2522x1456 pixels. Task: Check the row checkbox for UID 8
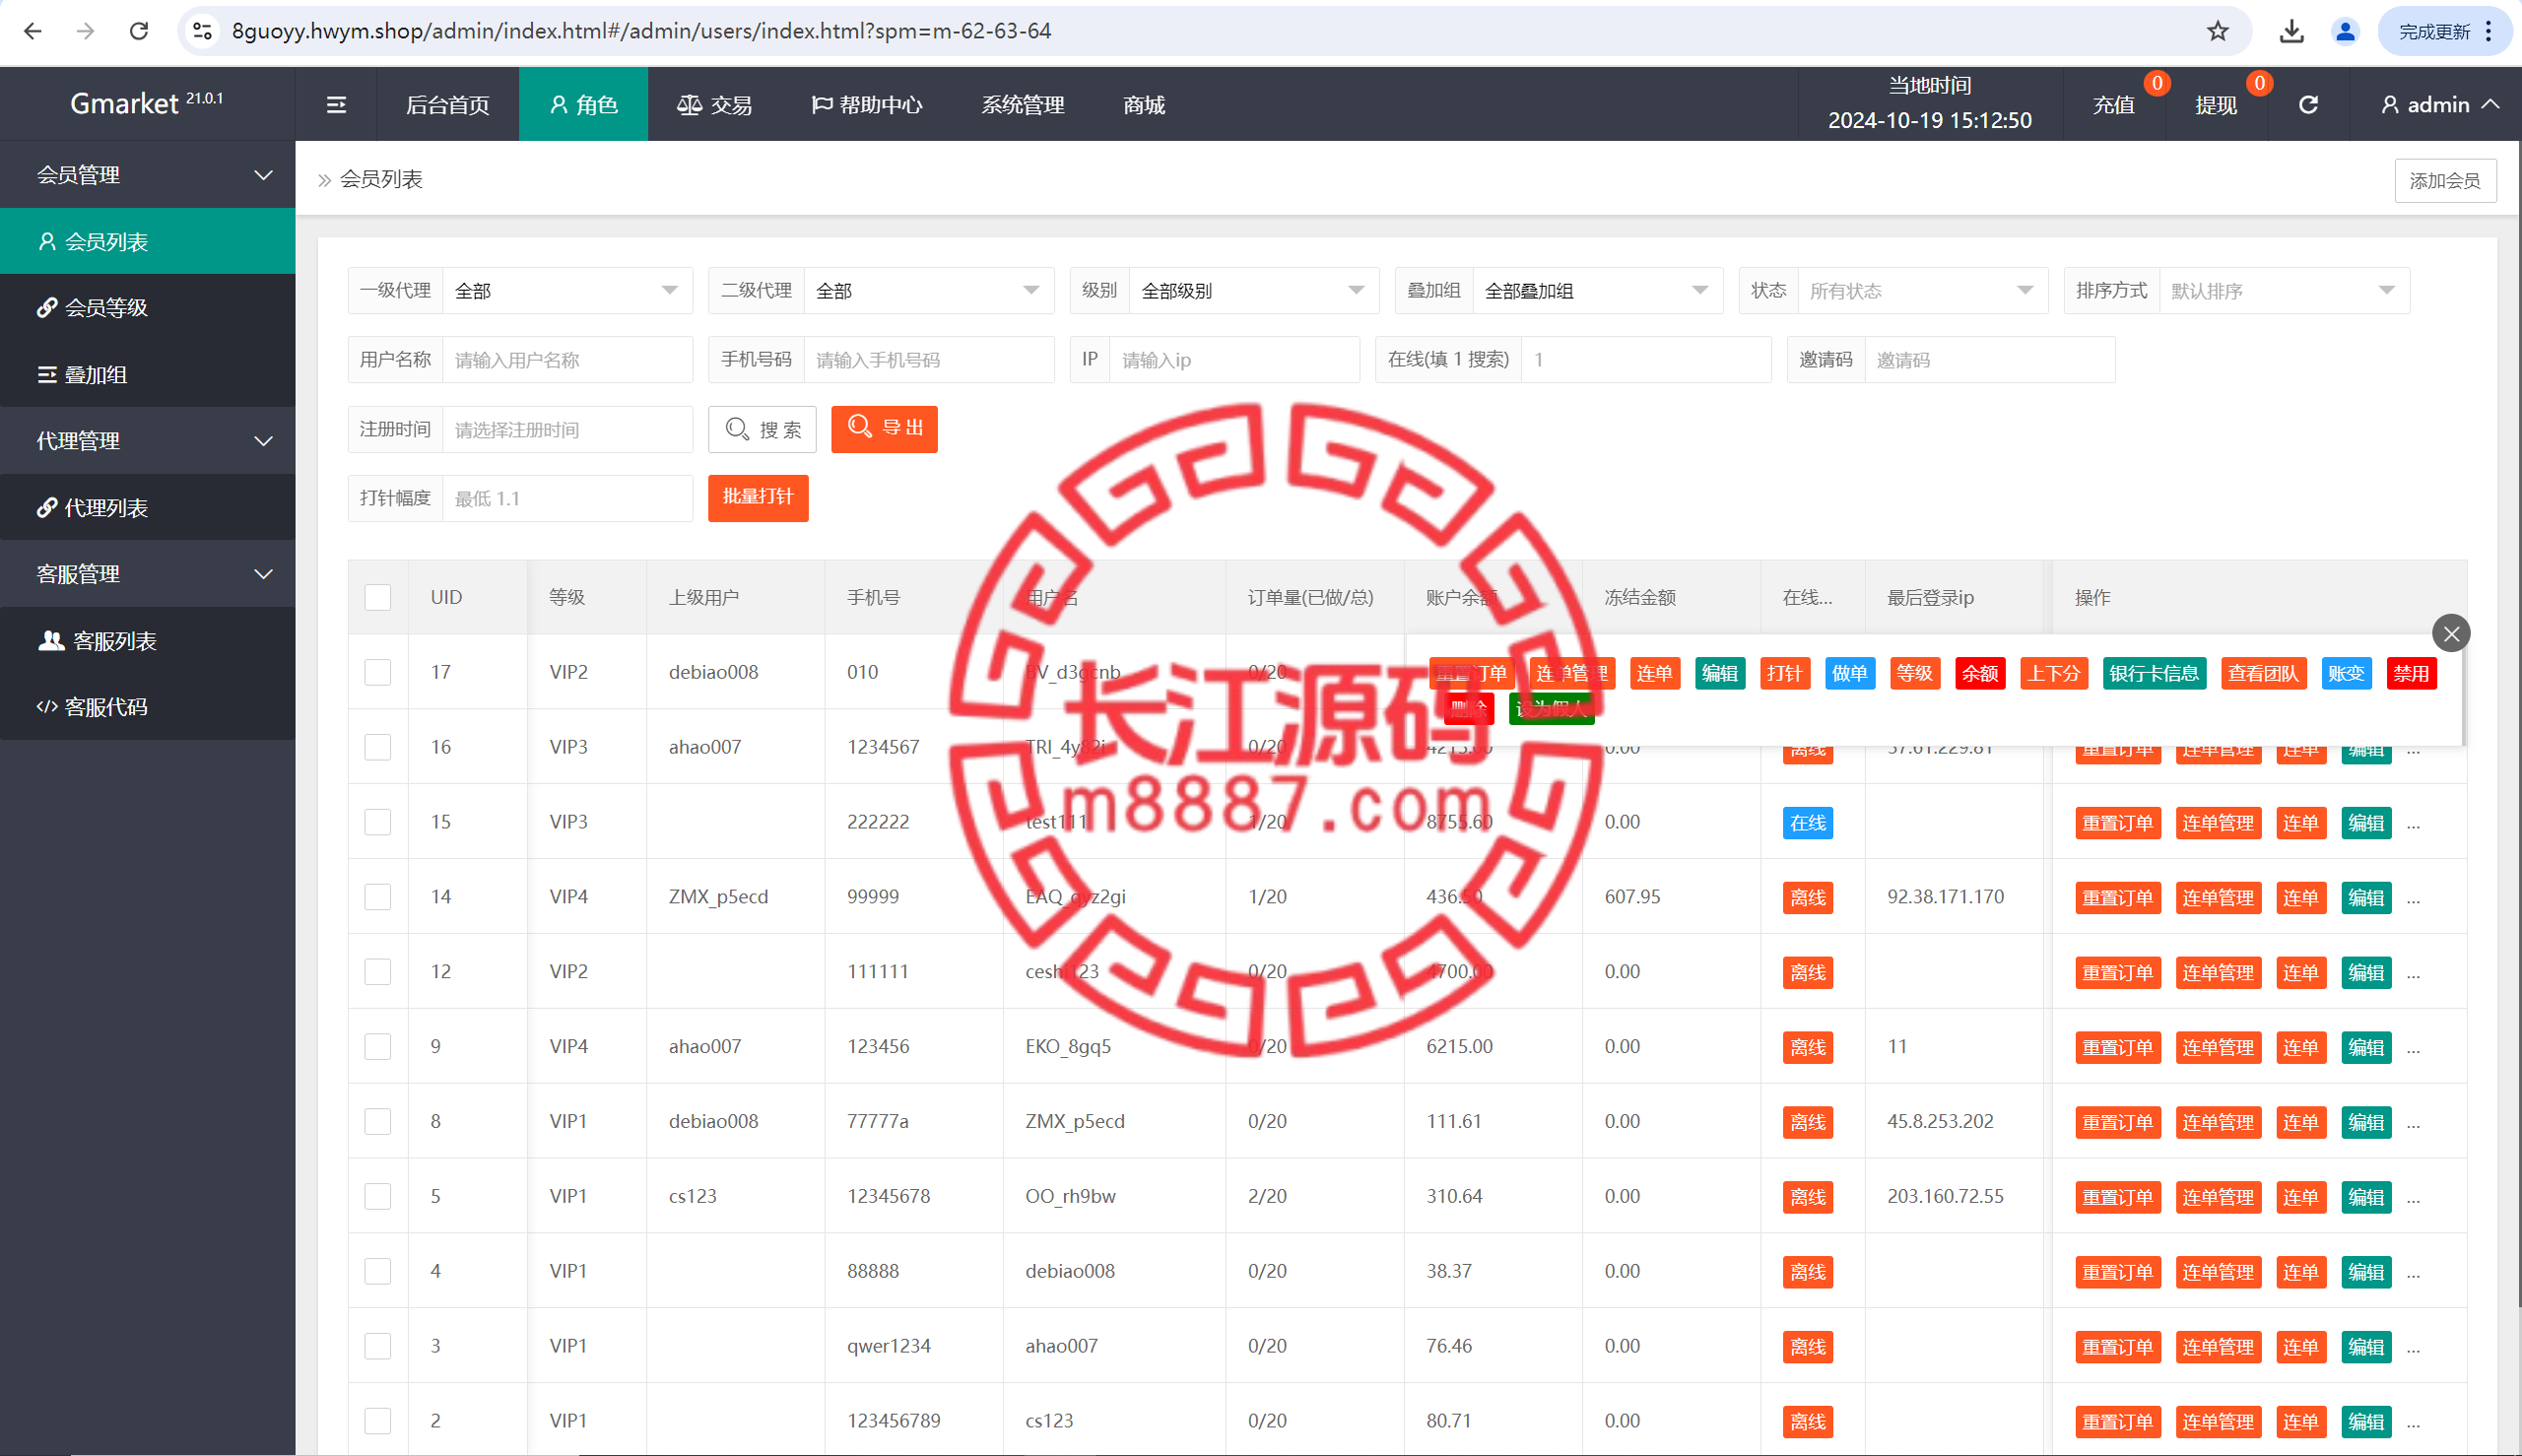(x=377, y=1121)
